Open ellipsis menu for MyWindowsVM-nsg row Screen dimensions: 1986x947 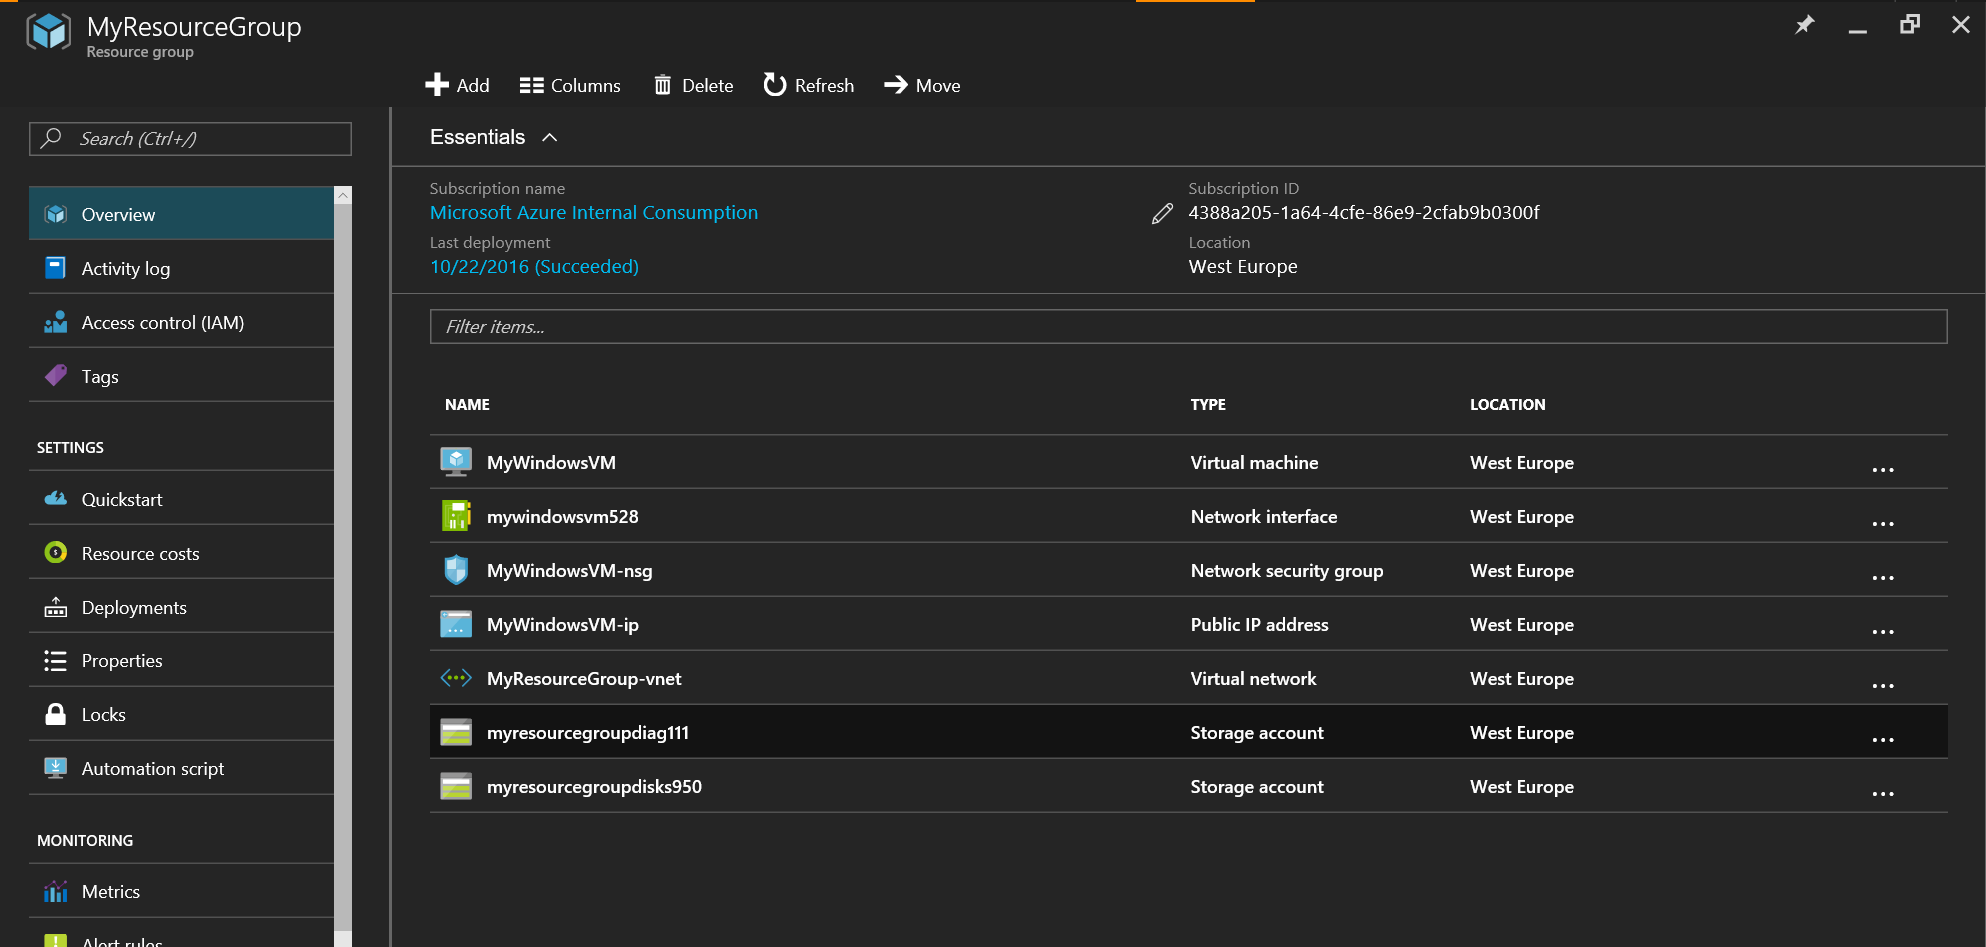(1883, 577)
